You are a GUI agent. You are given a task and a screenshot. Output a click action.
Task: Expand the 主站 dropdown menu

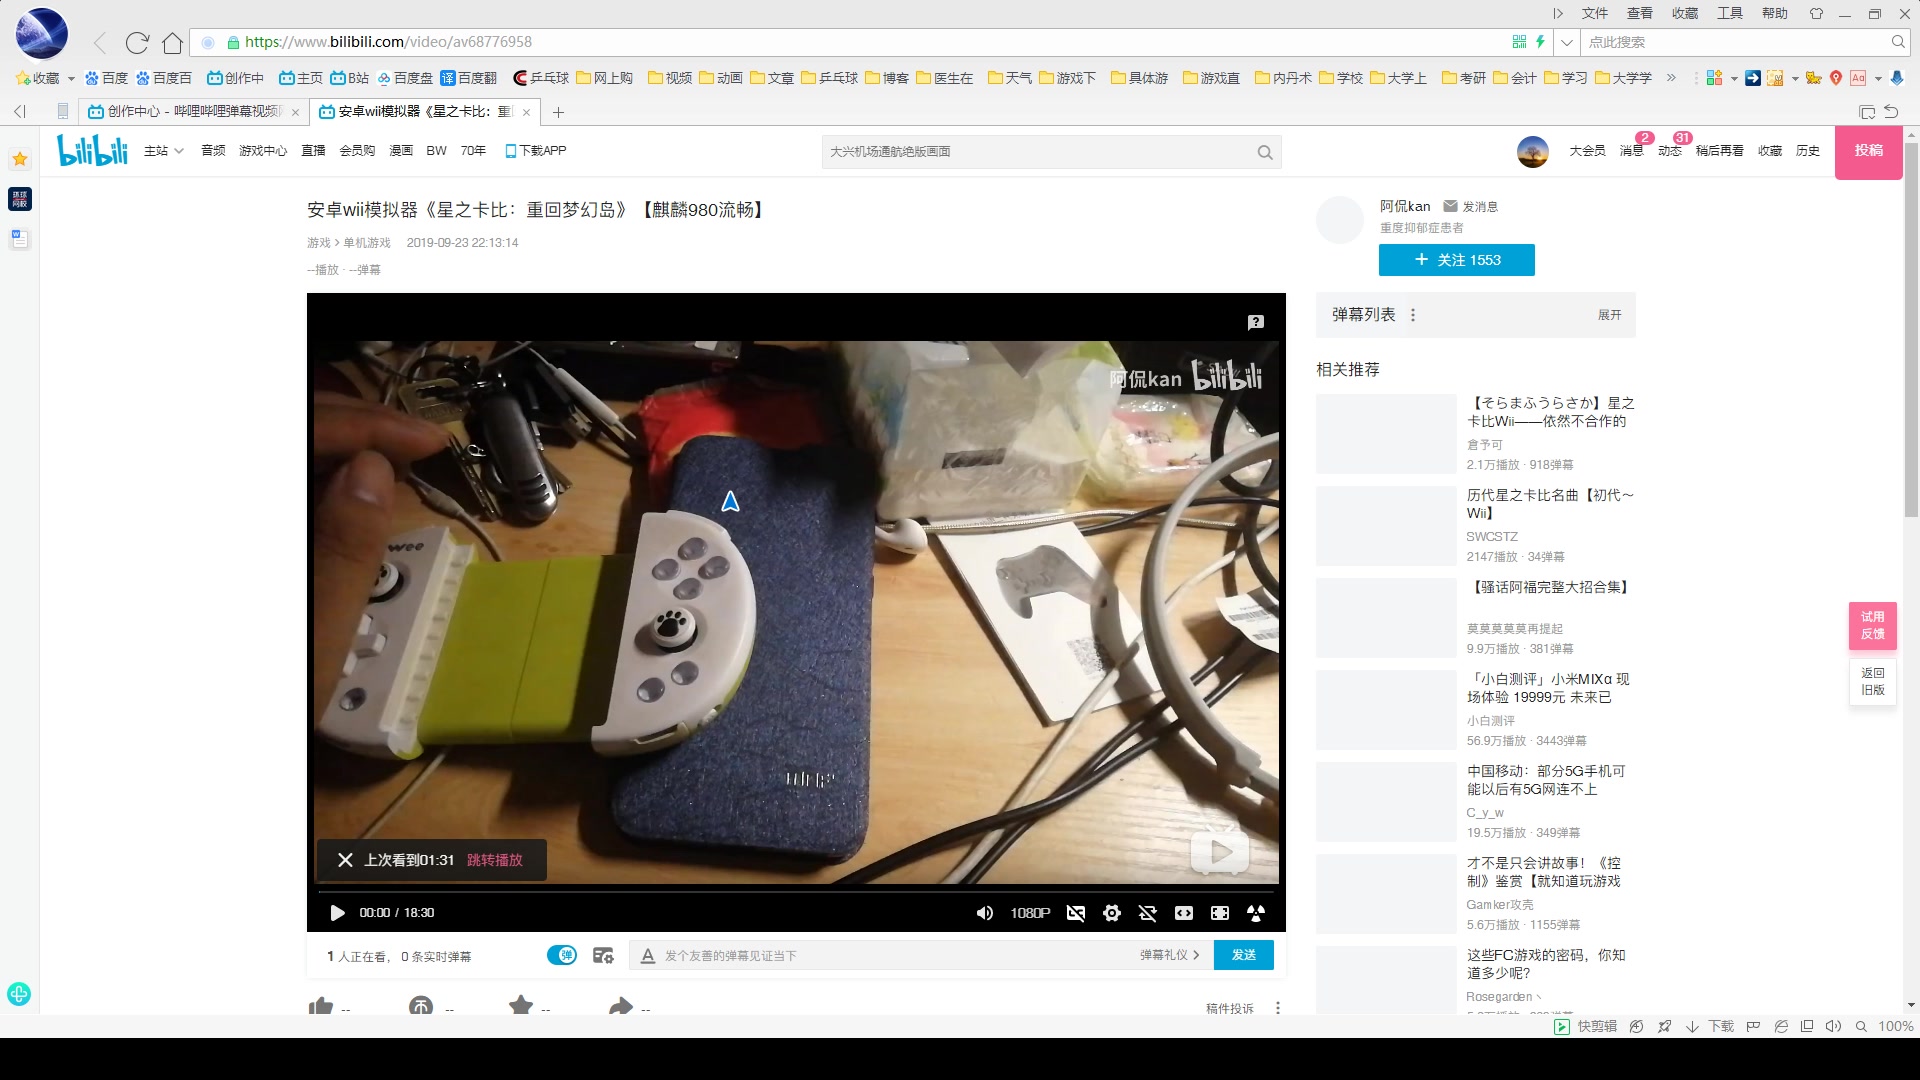(164, 151)
